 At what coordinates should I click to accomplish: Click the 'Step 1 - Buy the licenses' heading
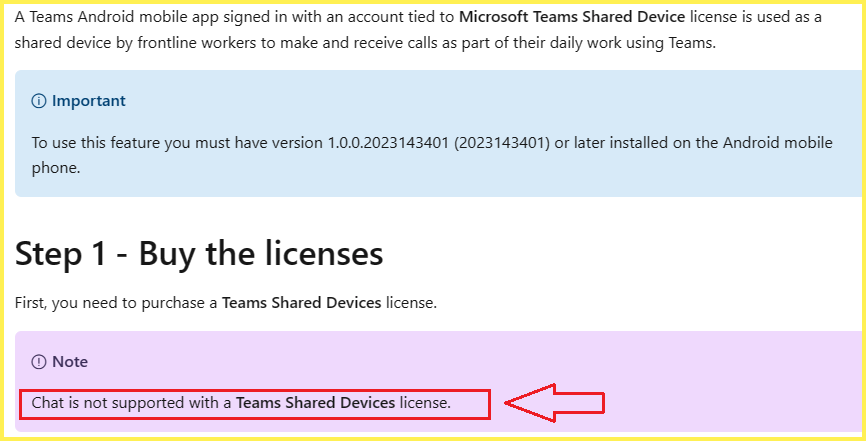tap(199, 254)
